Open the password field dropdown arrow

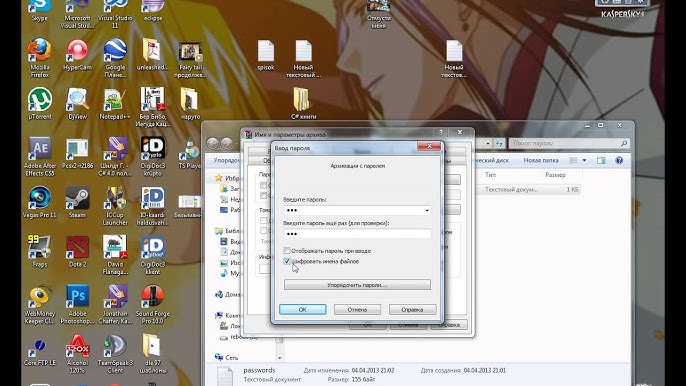click(x=427, y=211)
